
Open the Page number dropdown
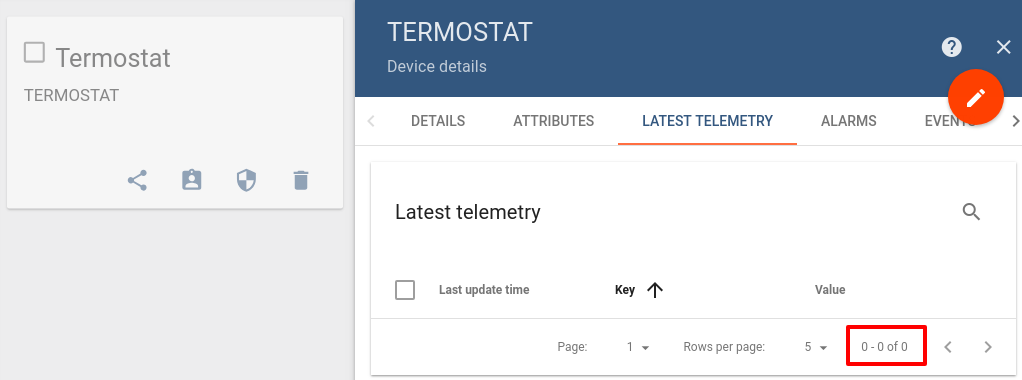(638, 347)
